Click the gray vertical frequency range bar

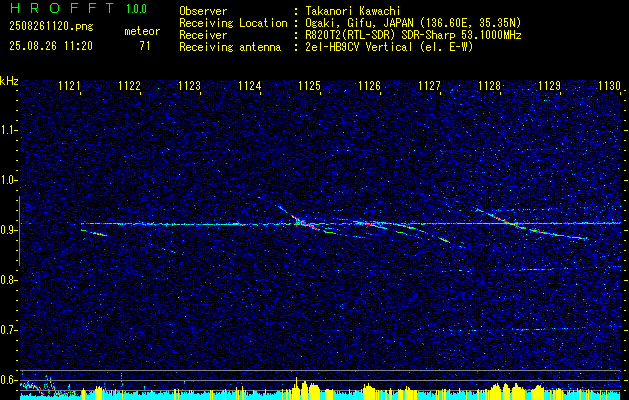coord(19,231)
